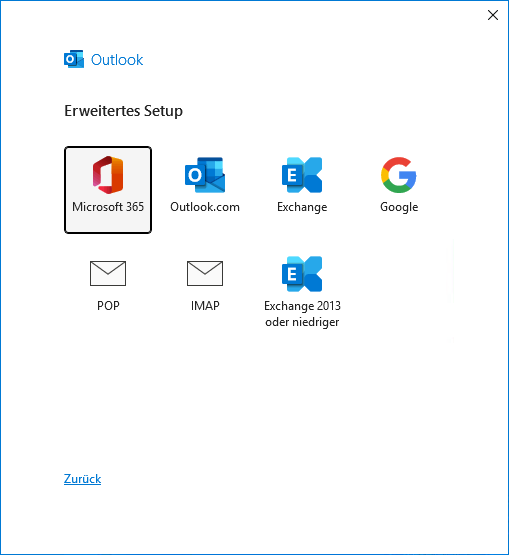Click the top-row "Exchange" label text
509x555 pixels.
[x=302, y=207]
